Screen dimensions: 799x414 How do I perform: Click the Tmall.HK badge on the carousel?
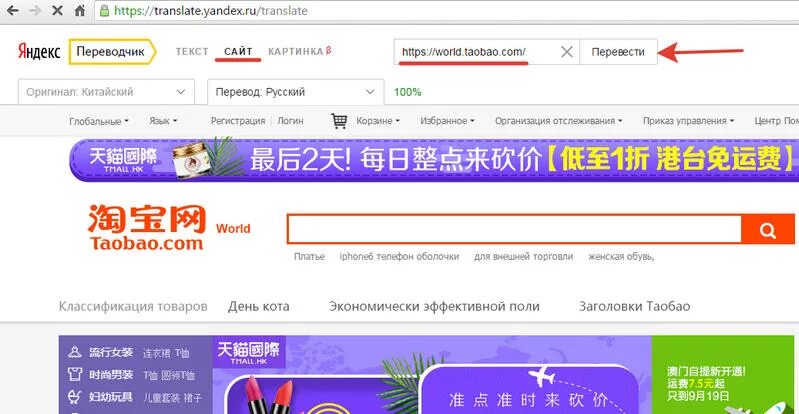tap(249, 352)
